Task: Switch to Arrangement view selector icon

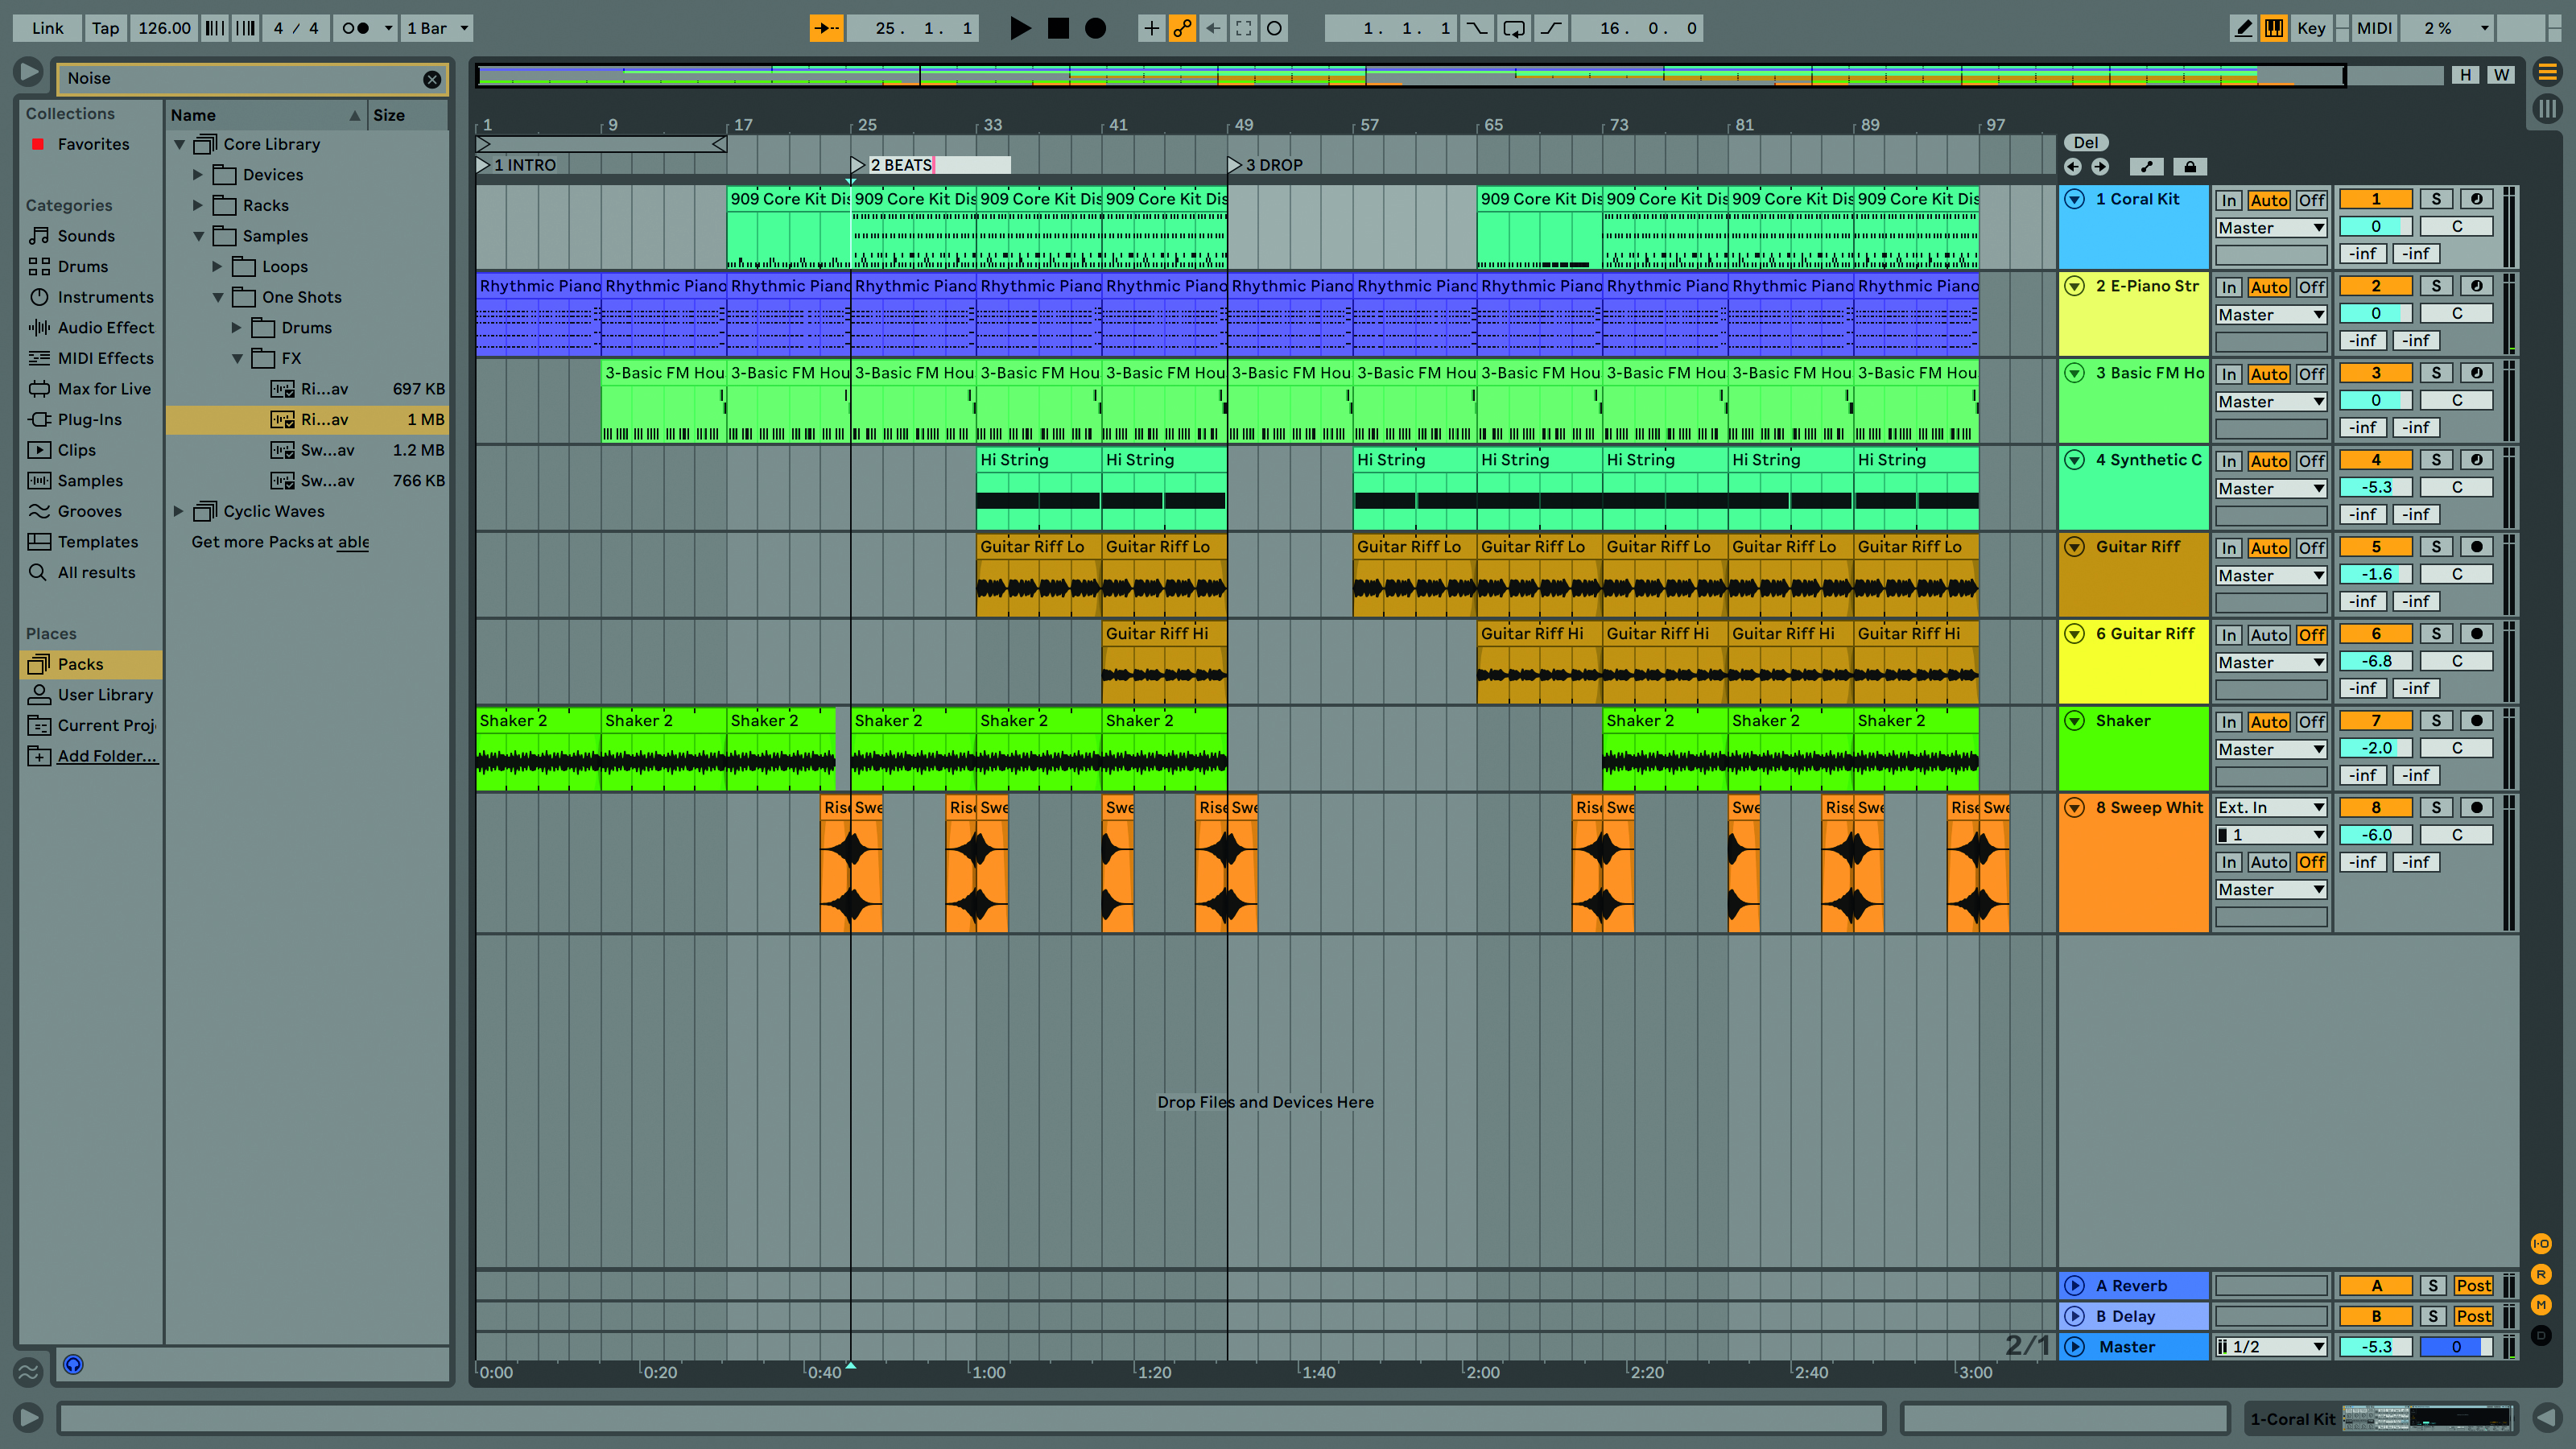Action: pyautogui.click(x=2547, y=72)
